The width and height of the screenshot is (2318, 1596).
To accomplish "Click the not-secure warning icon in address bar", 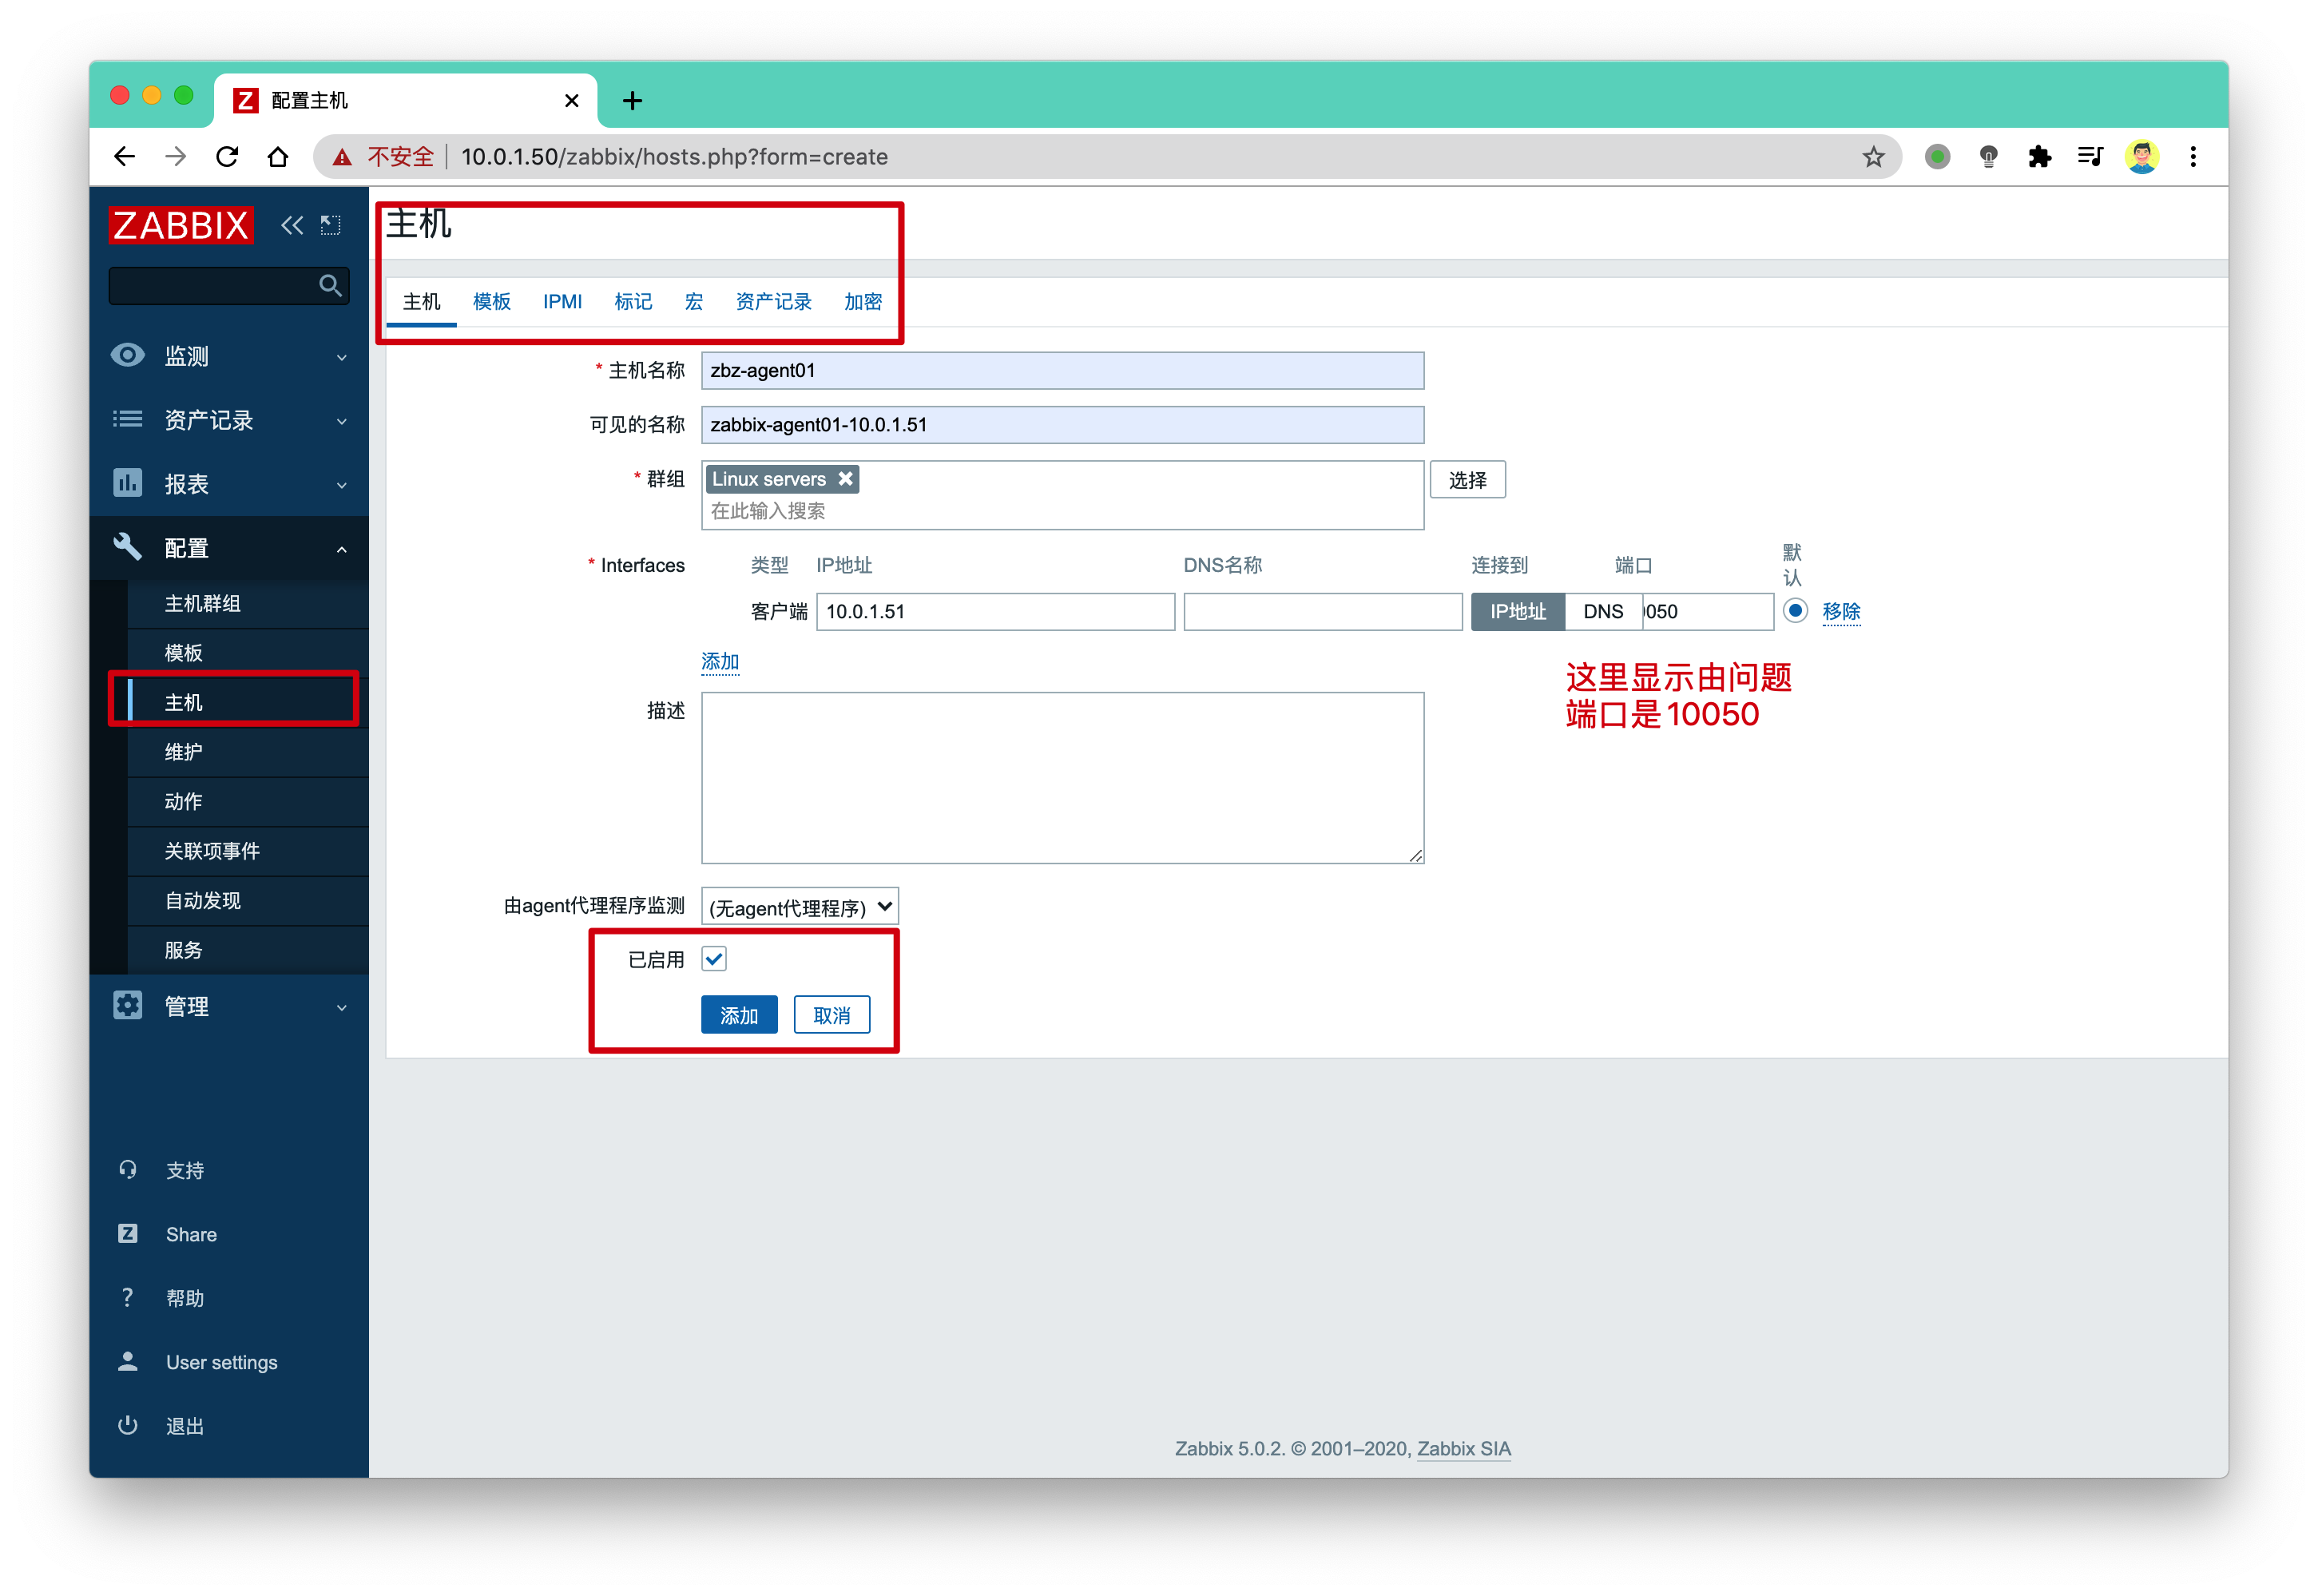I will coord(342,157).
